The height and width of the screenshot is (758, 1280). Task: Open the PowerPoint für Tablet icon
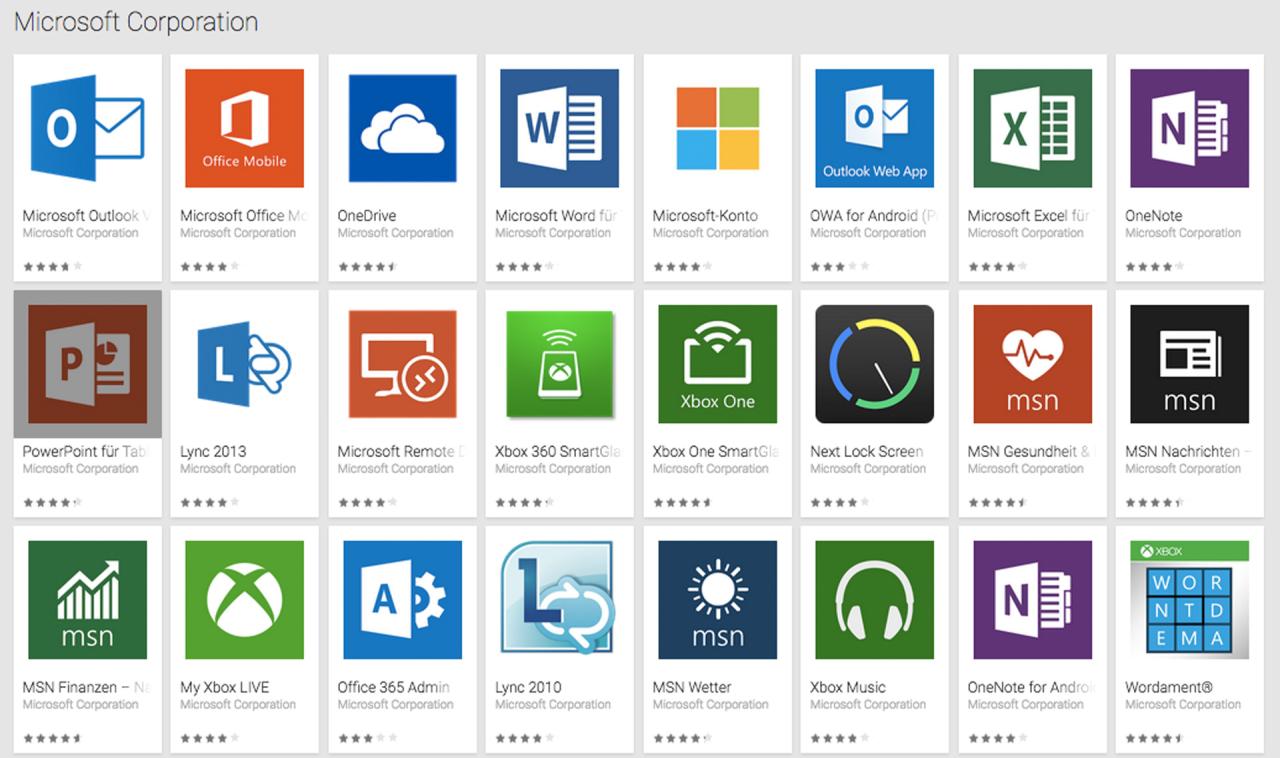tap(88, 364)
